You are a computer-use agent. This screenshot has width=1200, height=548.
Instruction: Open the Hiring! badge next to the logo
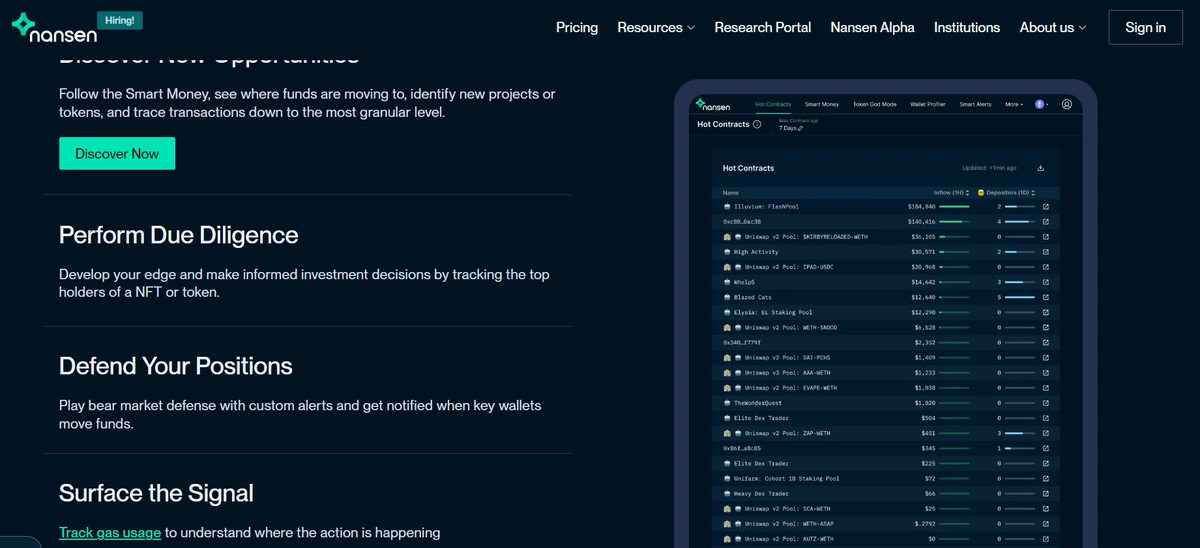point(120,20)
